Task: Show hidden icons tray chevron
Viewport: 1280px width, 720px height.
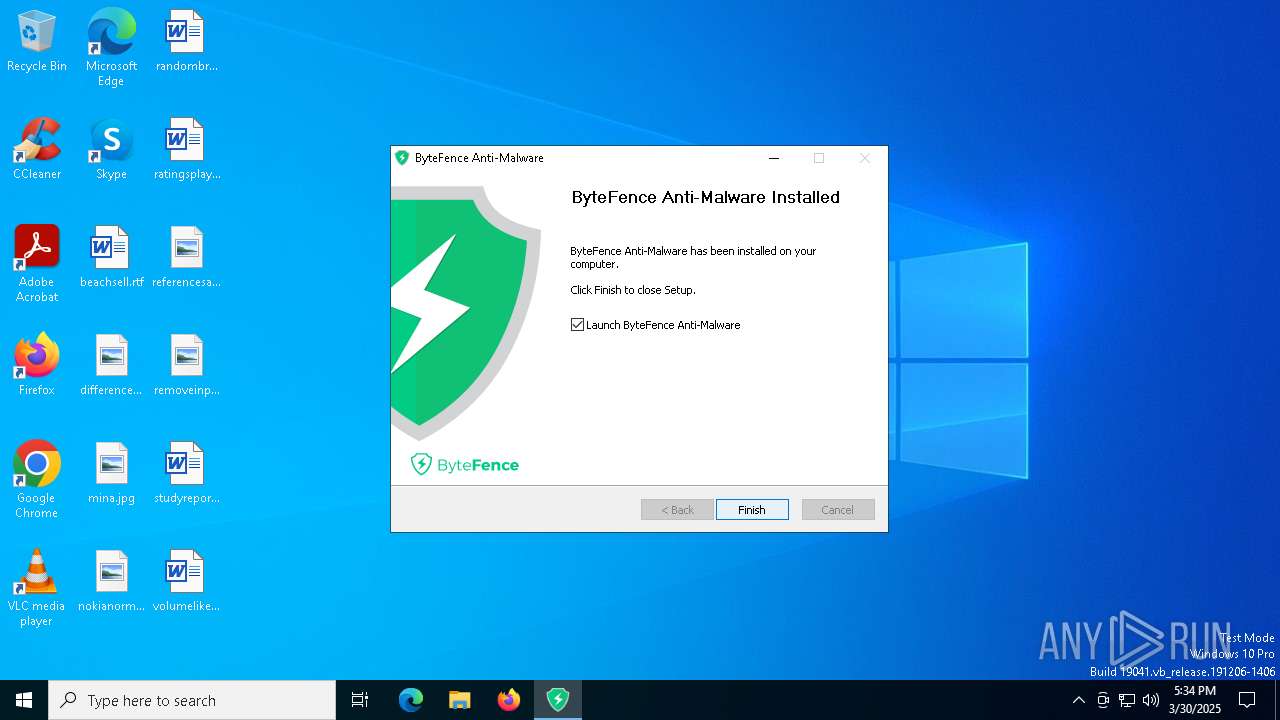Action: [1078, 700]
